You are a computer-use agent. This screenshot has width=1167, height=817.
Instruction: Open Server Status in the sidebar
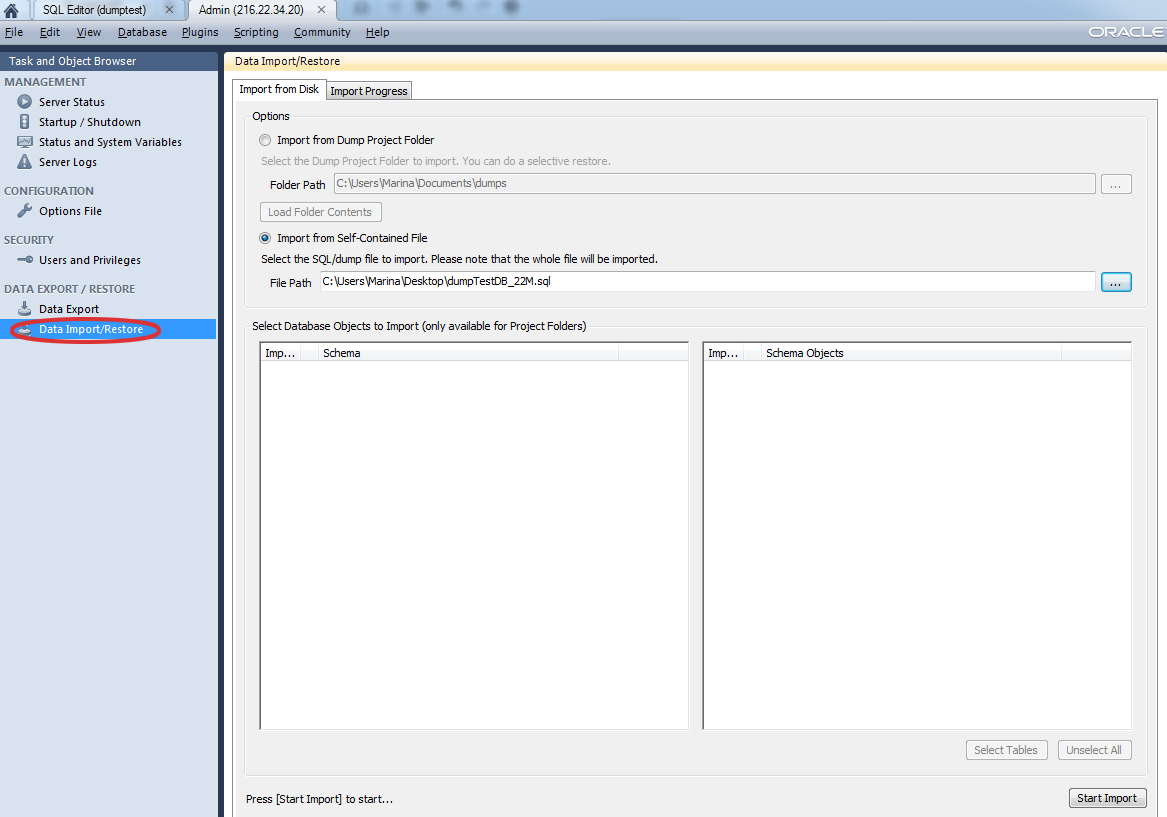coord(72,102)
